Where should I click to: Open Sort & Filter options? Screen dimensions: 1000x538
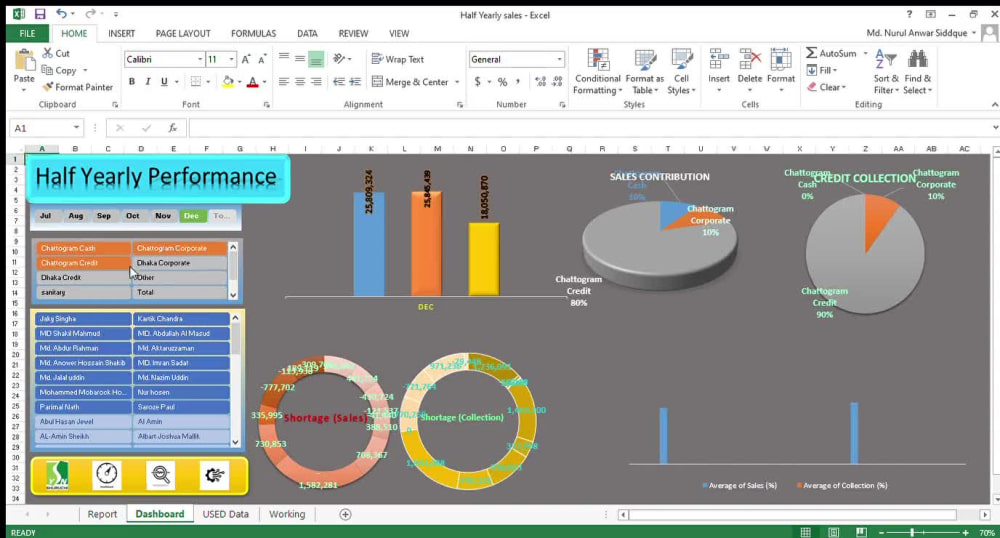pos(886,72)
